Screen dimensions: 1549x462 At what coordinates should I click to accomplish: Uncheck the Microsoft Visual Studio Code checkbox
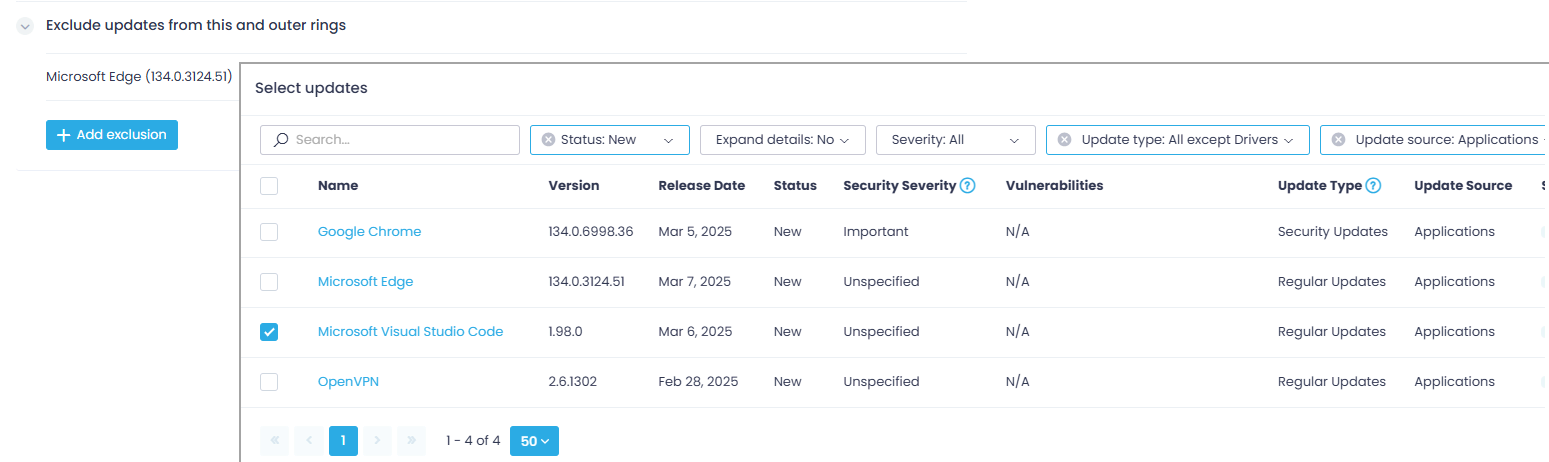pos(269,332)
